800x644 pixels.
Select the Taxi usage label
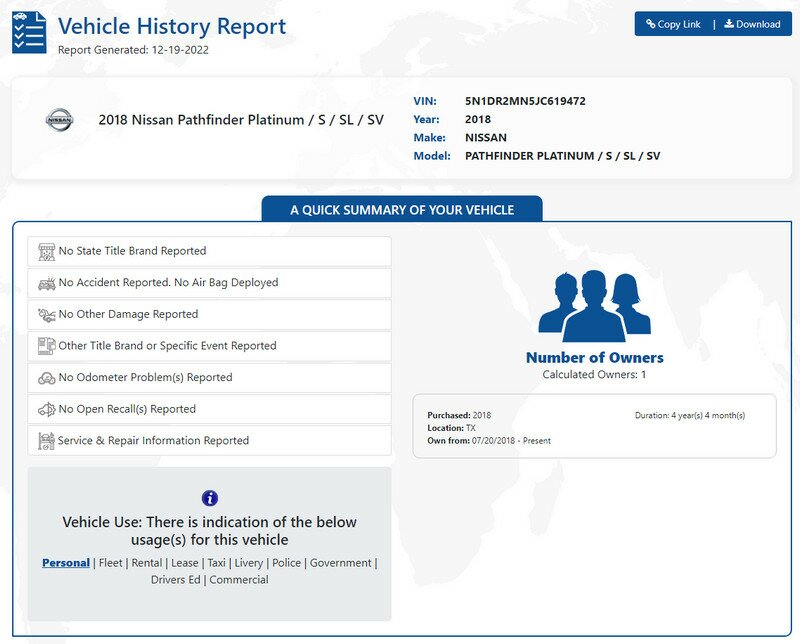click(216, 563)
